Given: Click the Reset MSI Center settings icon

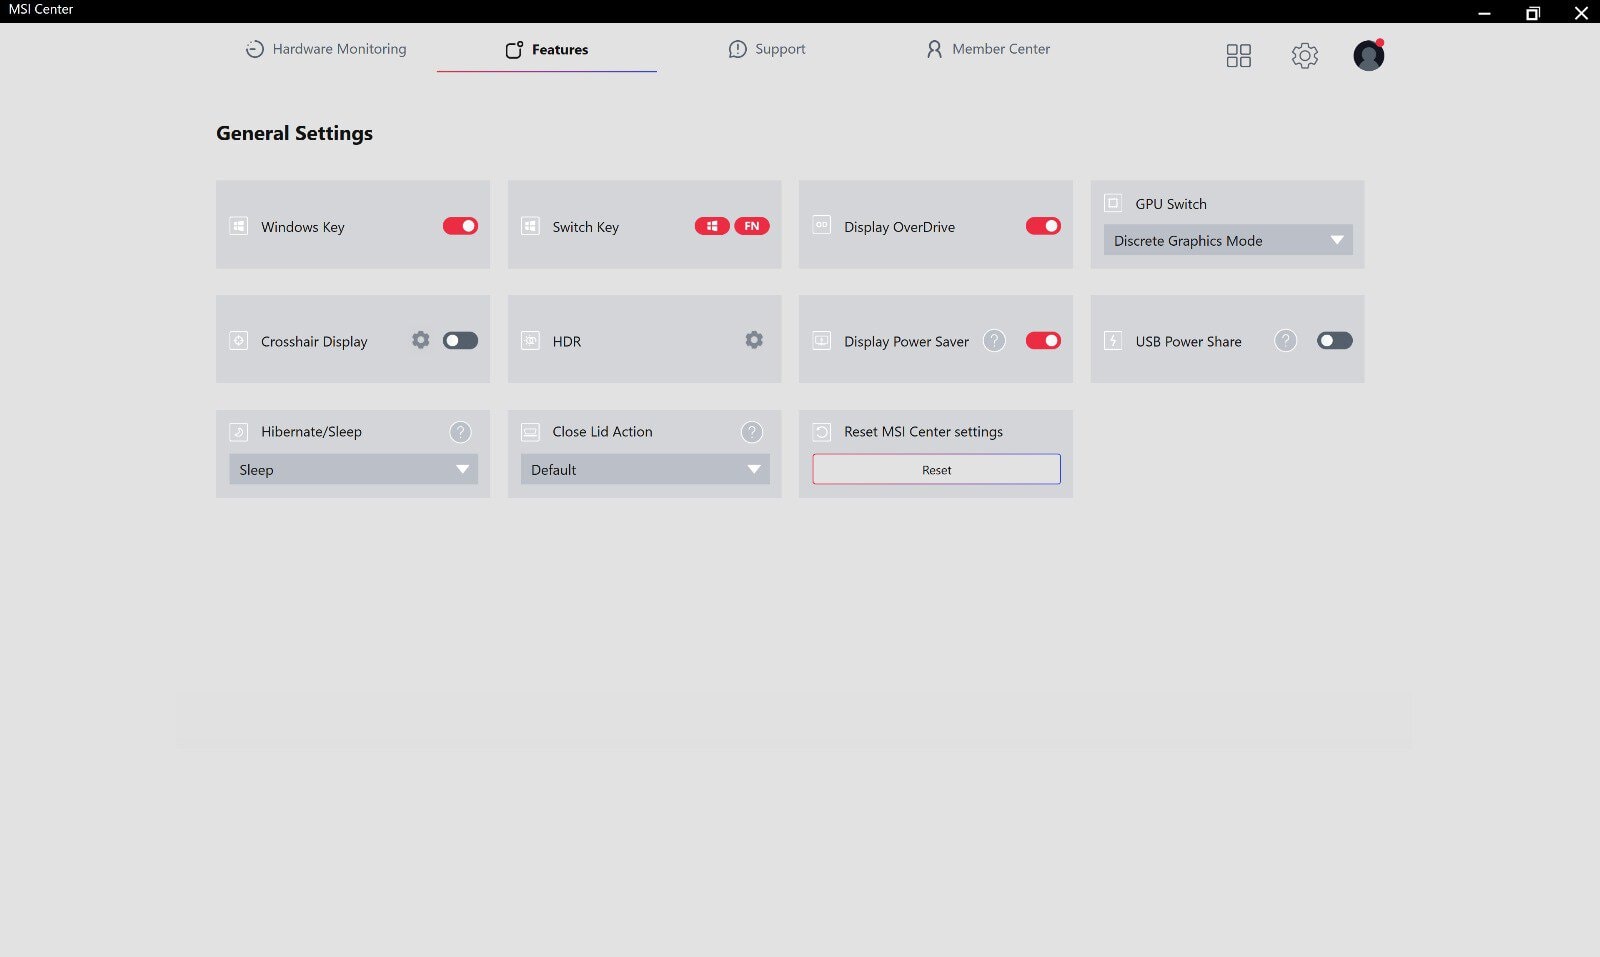Looking at the screenshot, I should [x=821, y=431].
